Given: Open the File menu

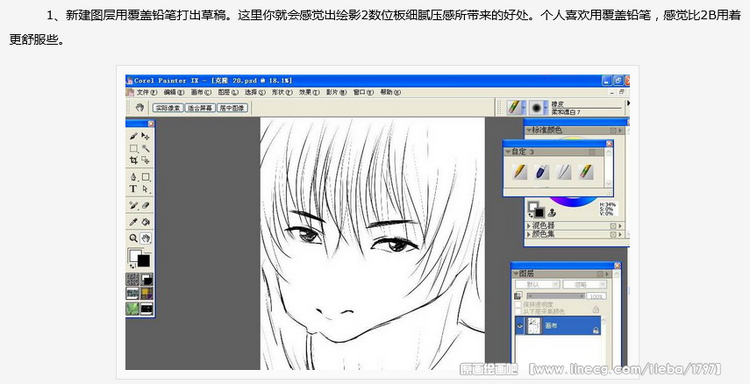Looking at the screenshot, I should (x=147, y=92).
